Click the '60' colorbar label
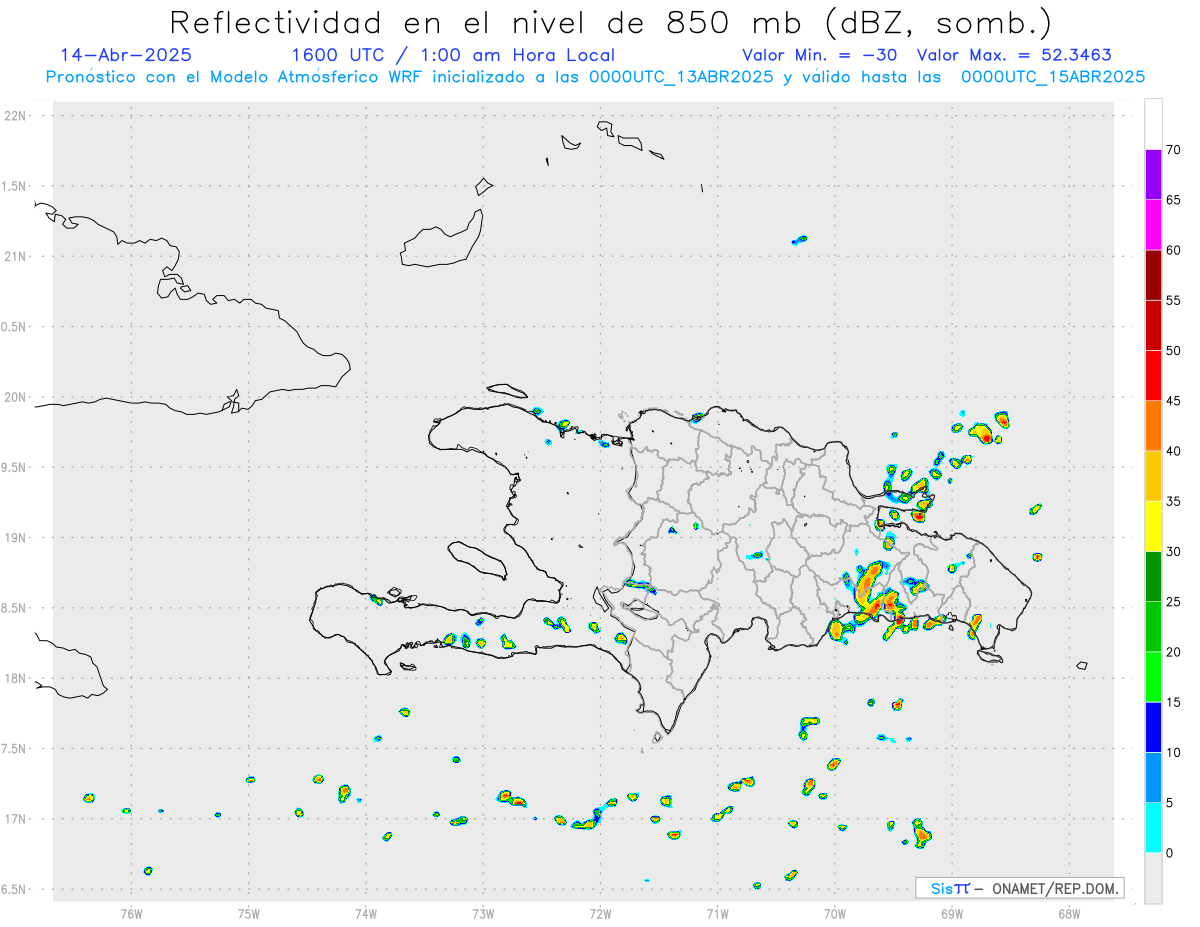1200x927 pixels. [x=1174, y=250]
